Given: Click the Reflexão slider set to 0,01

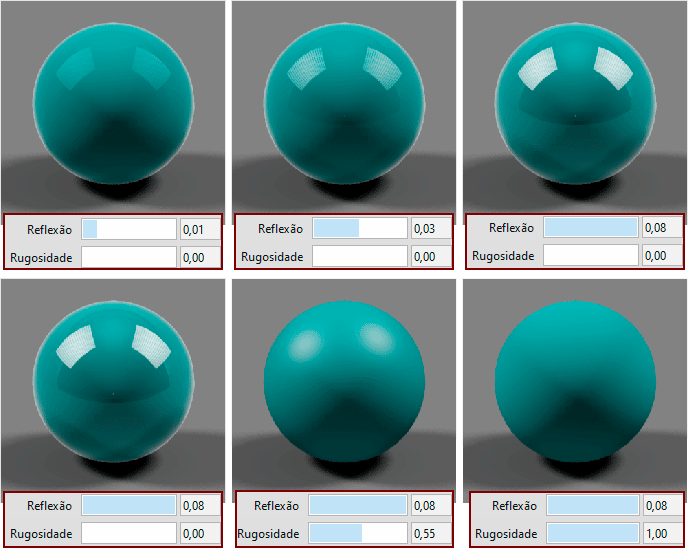Looking at the screenshot, I should [128, 229].
